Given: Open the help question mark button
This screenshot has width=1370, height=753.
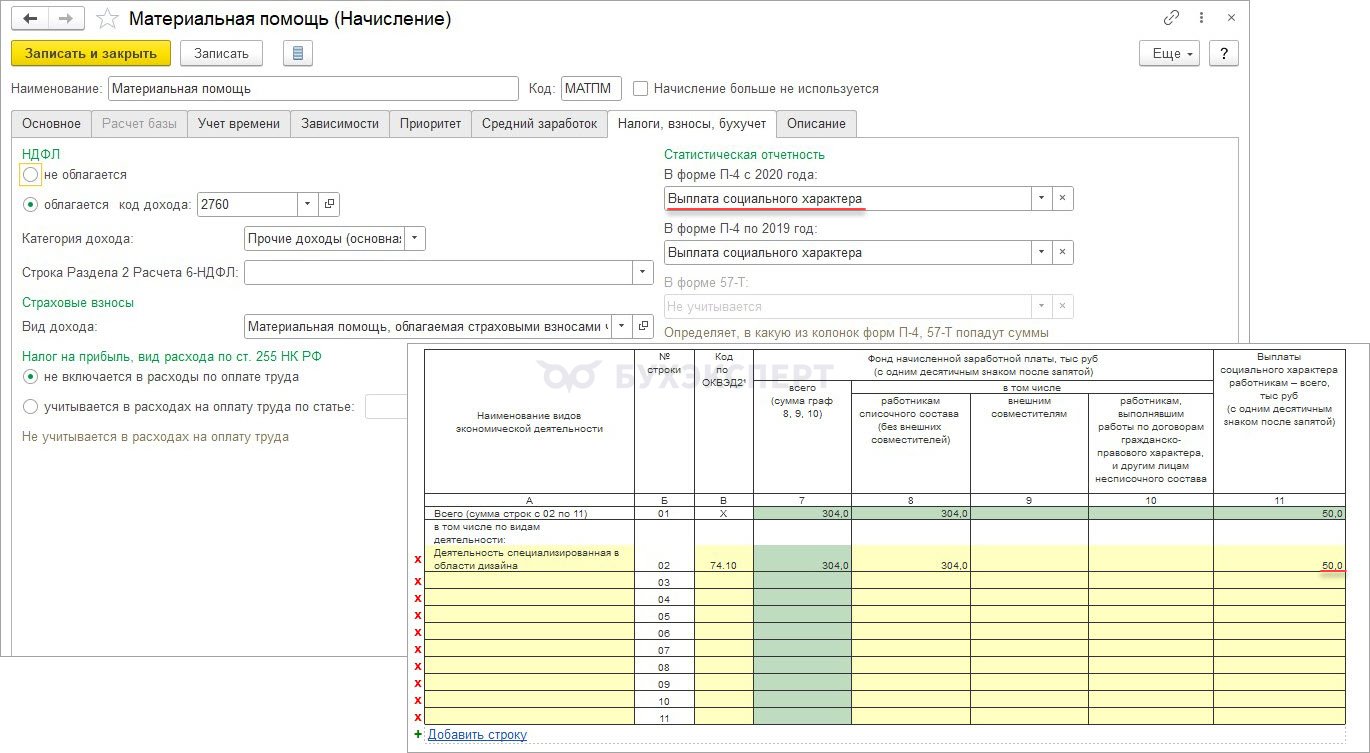Looking at the screenshot, I should (x=1224, y=53).
